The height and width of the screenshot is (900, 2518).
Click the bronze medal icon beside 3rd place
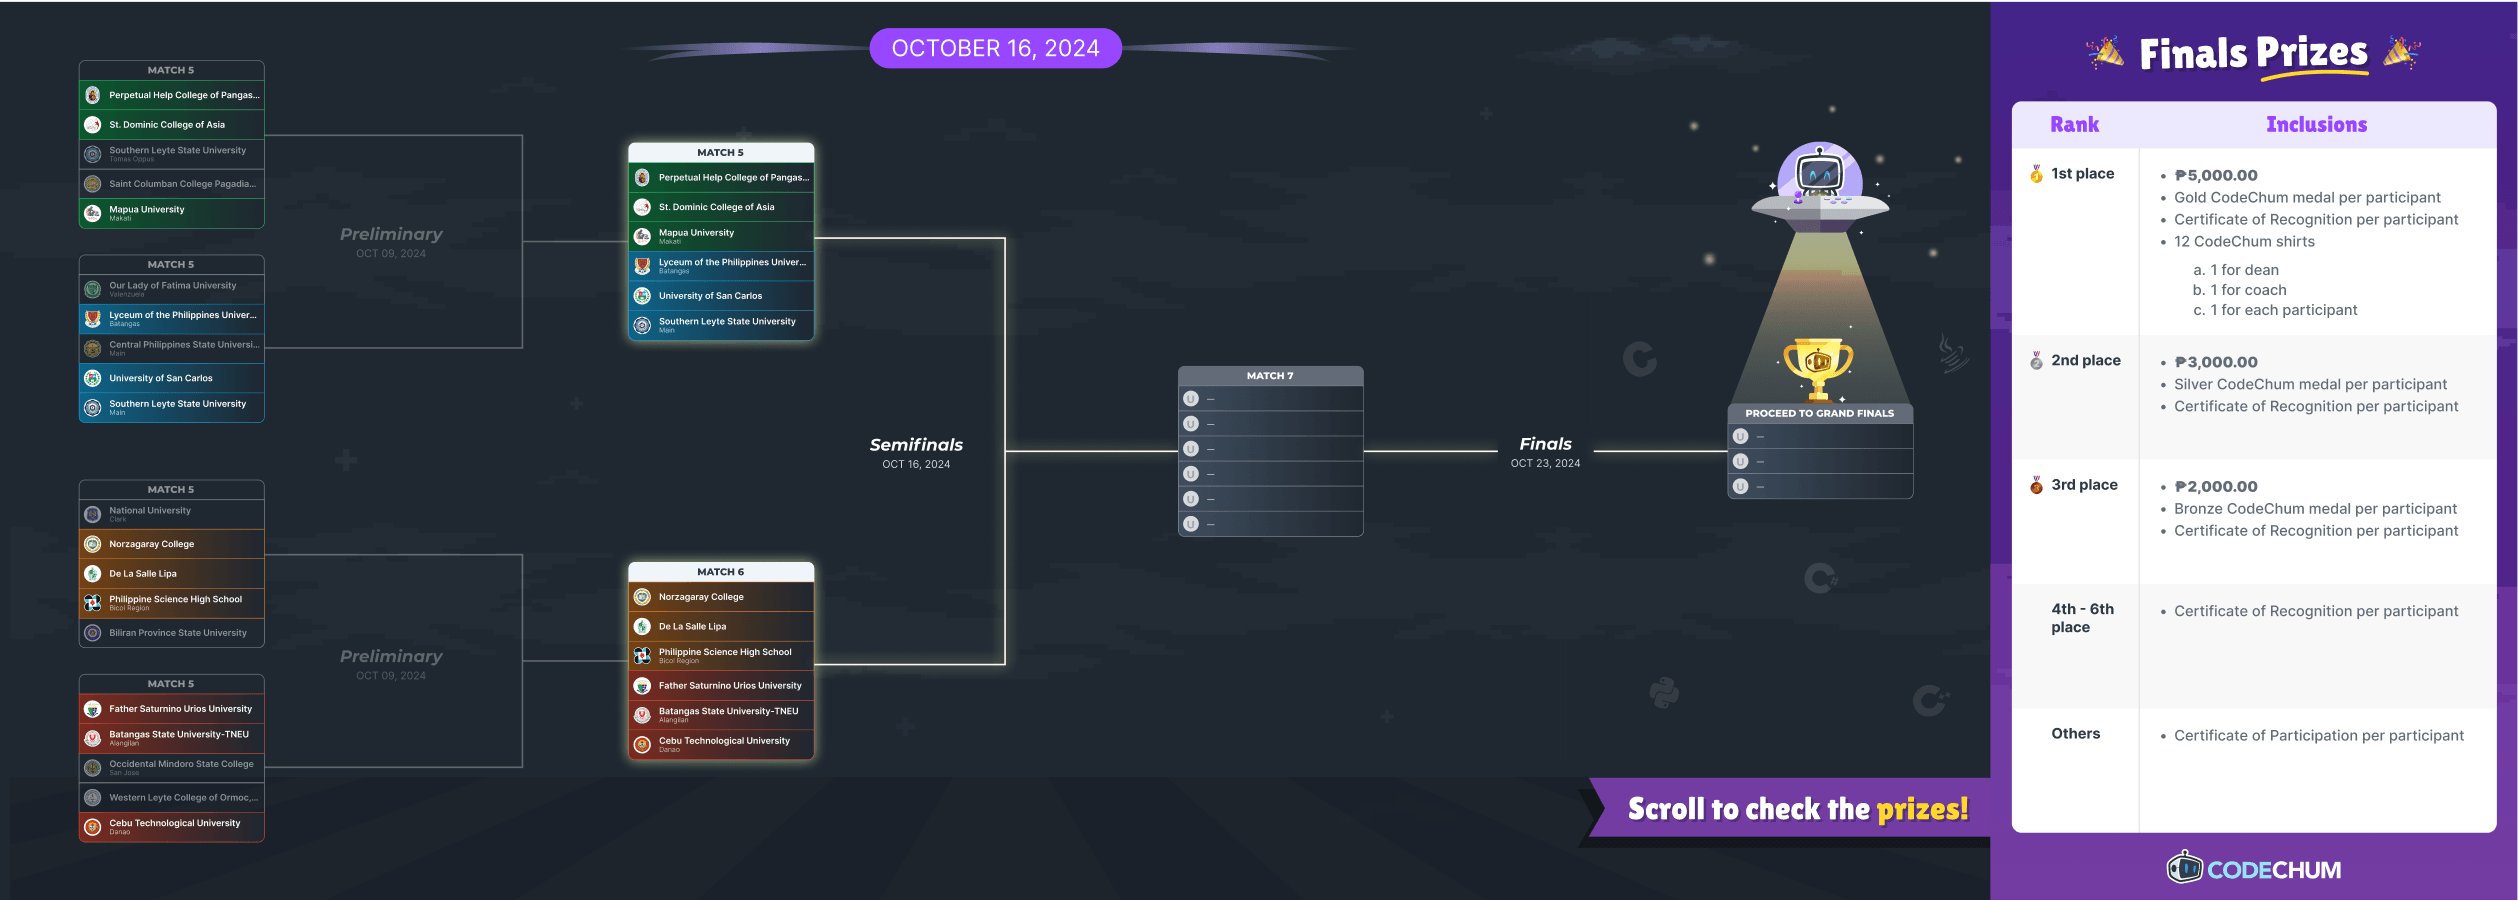coord(2036,485)
